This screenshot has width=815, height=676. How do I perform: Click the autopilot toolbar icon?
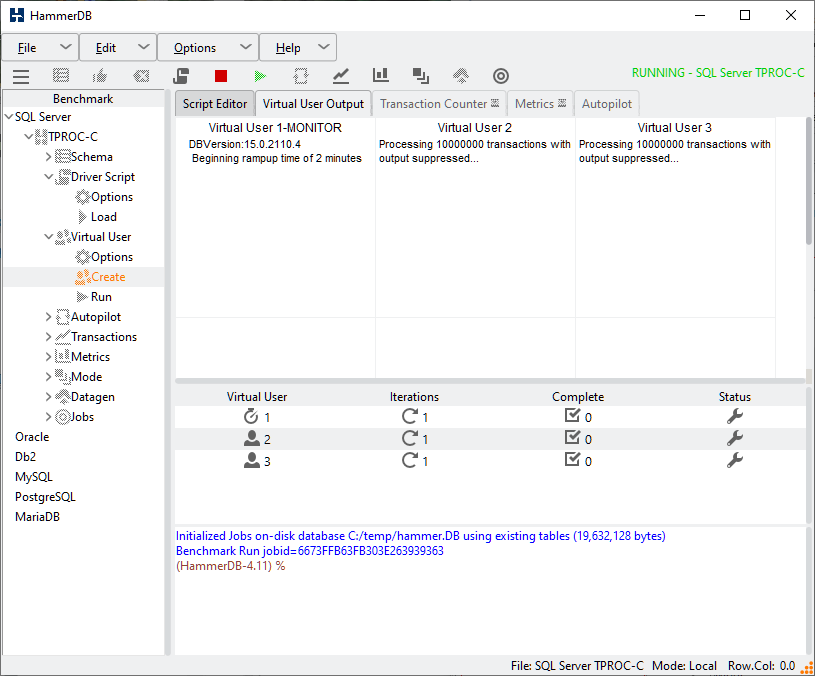click(300, 76)
